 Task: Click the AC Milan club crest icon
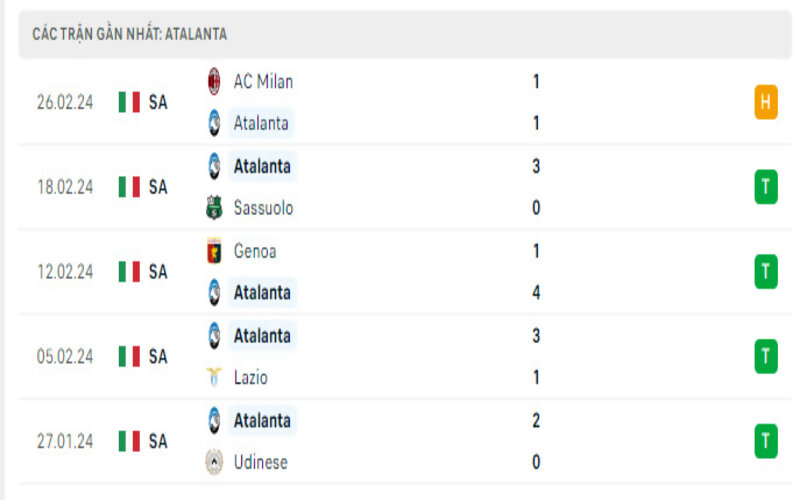point(214,82)
